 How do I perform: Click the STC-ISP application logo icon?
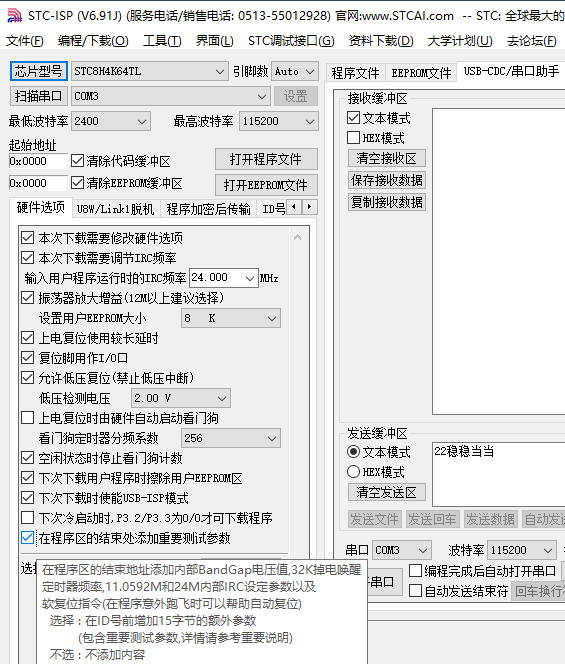(x=14, y=16)
